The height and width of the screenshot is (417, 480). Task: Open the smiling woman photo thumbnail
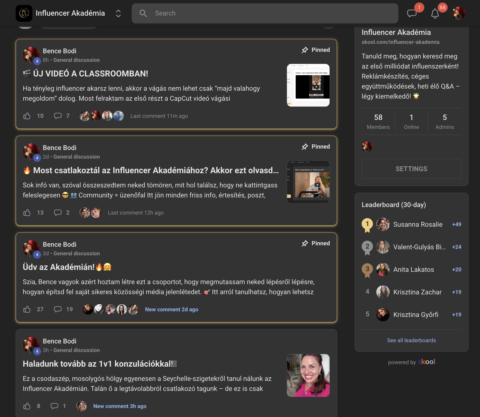tap(308, 375)
